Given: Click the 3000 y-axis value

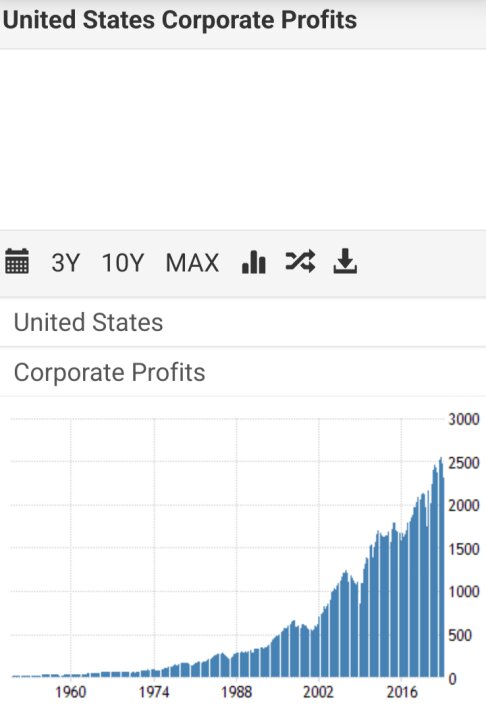Looking at the screenshot, I should 463,419.
